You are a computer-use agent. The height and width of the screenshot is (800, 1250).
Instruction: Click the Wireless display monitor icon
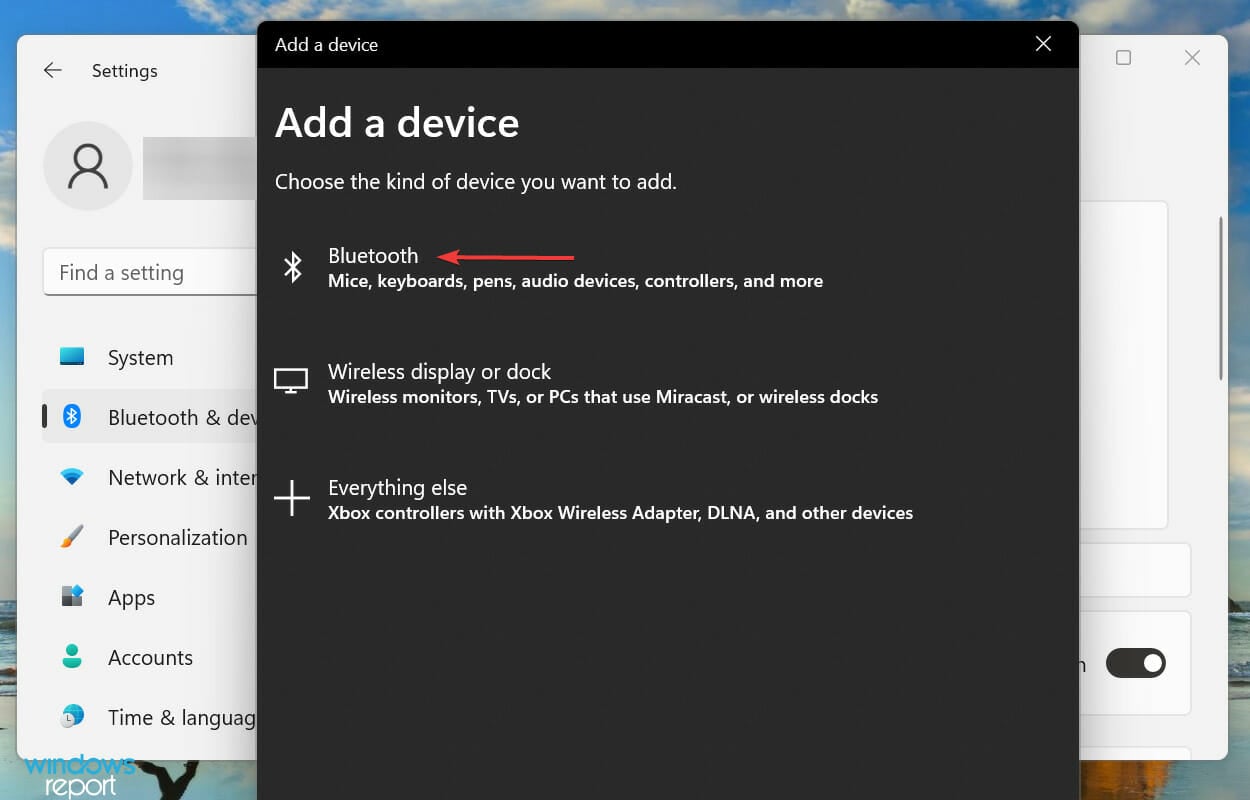pos(291,381)
